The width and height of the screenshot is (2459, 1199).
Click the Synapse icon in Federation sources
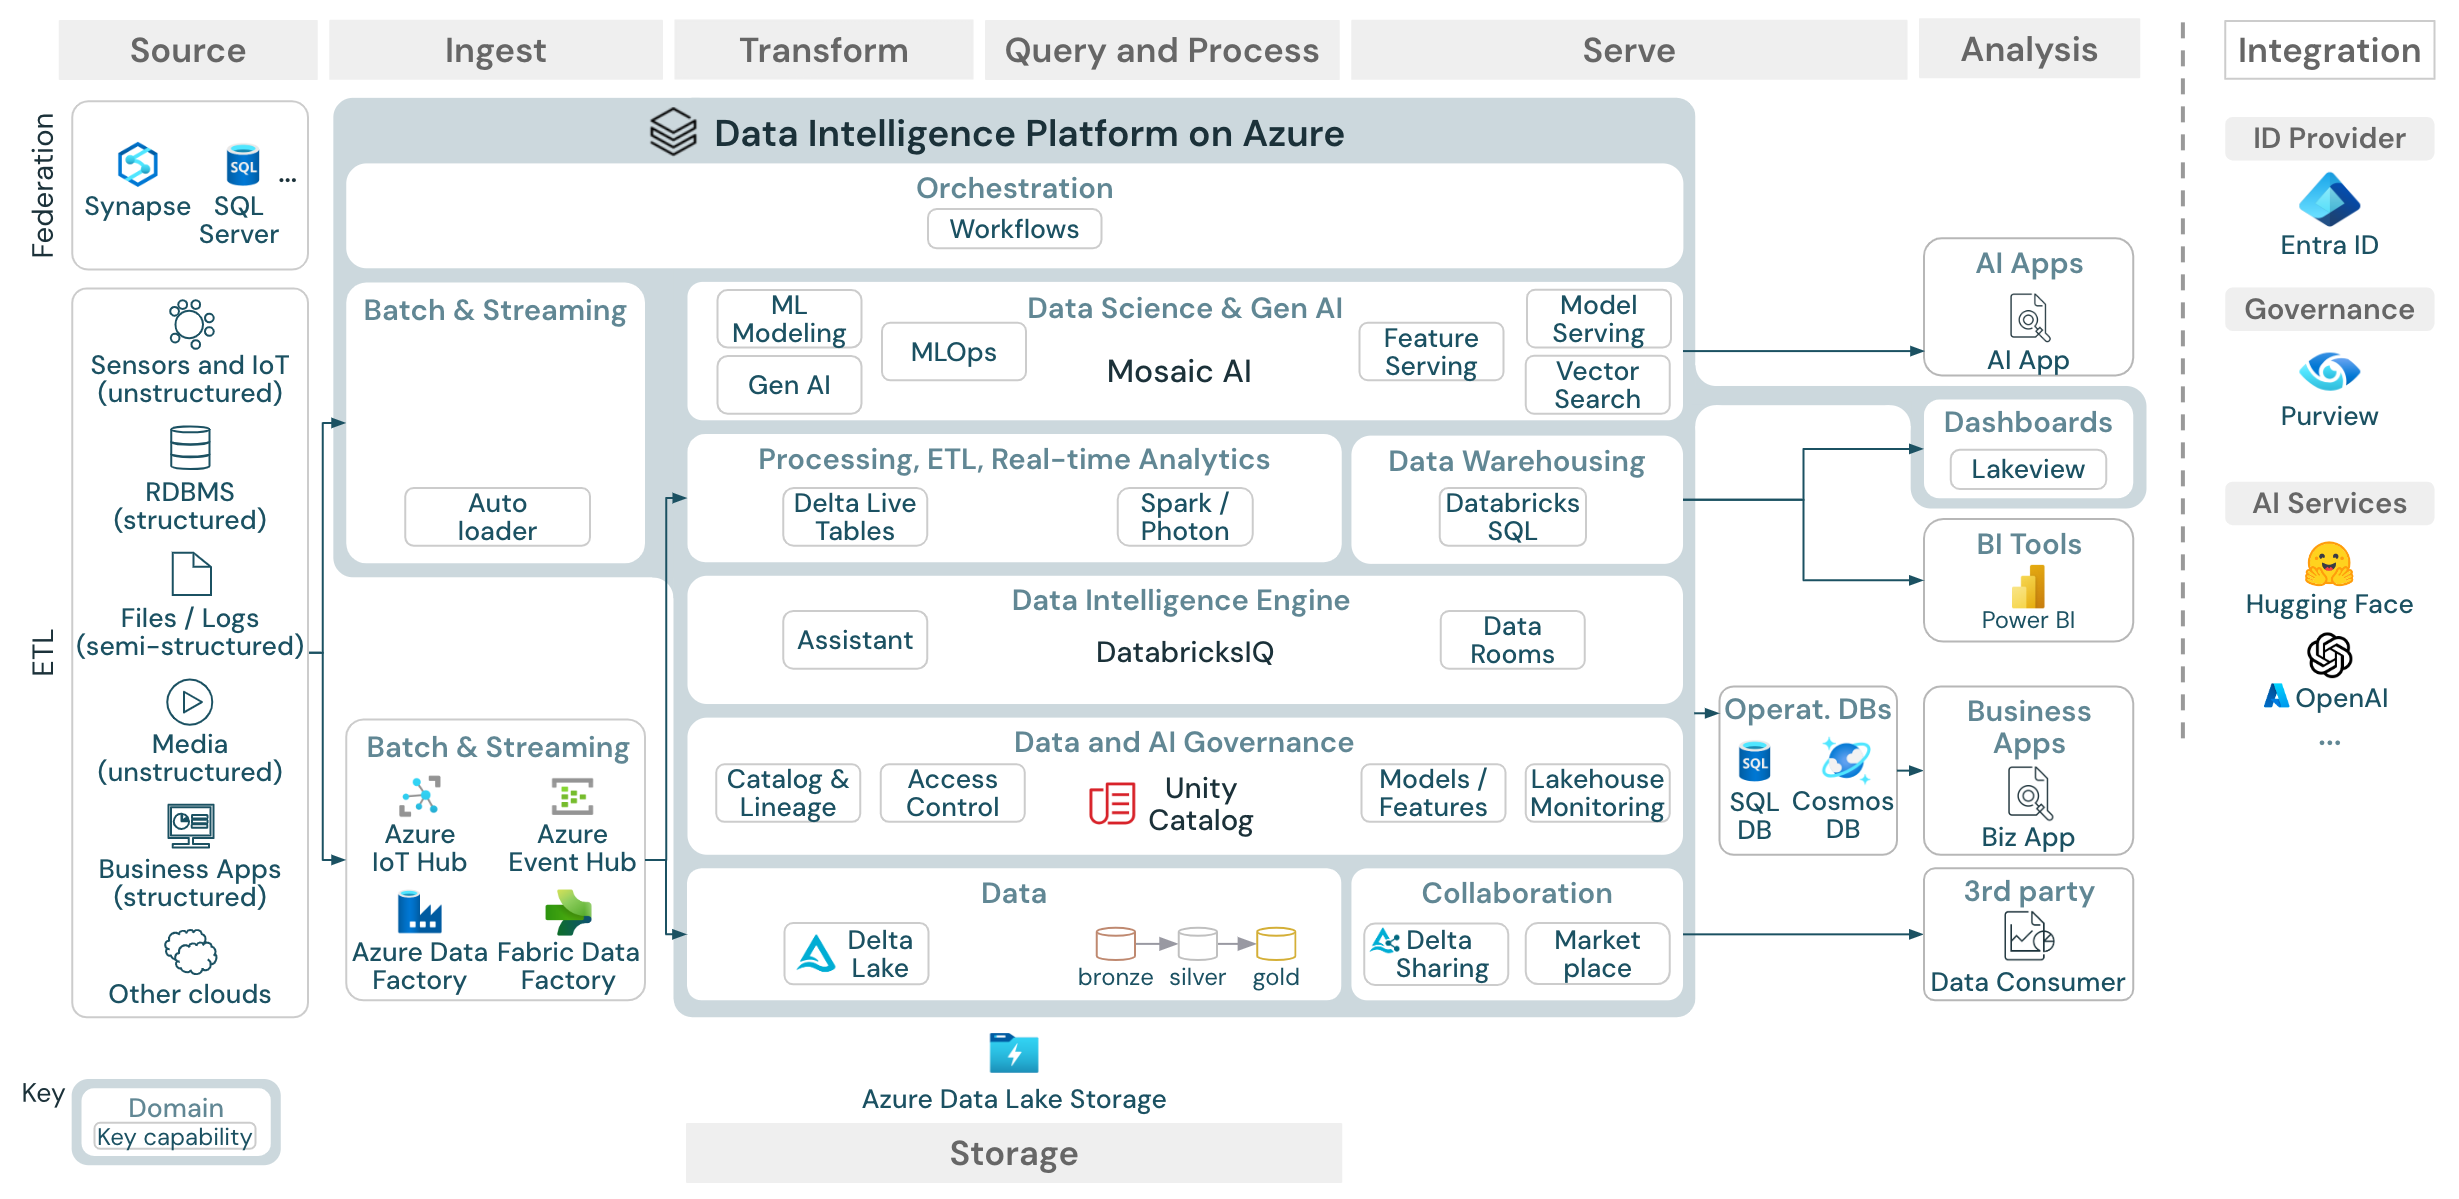click(x=138, y=165)
